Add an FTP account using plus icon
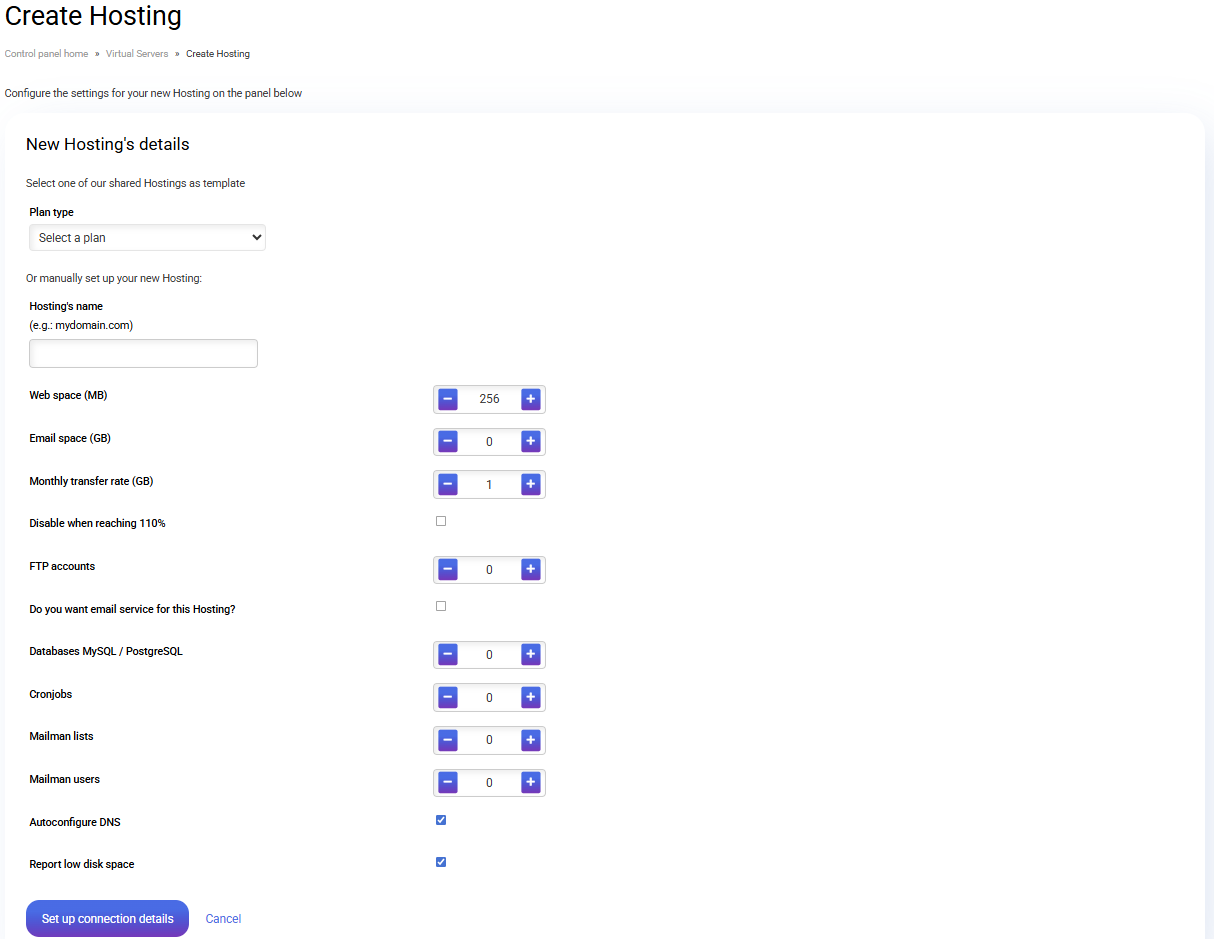This screenshot has width=1214, height=939. click(x=530, y=569)
